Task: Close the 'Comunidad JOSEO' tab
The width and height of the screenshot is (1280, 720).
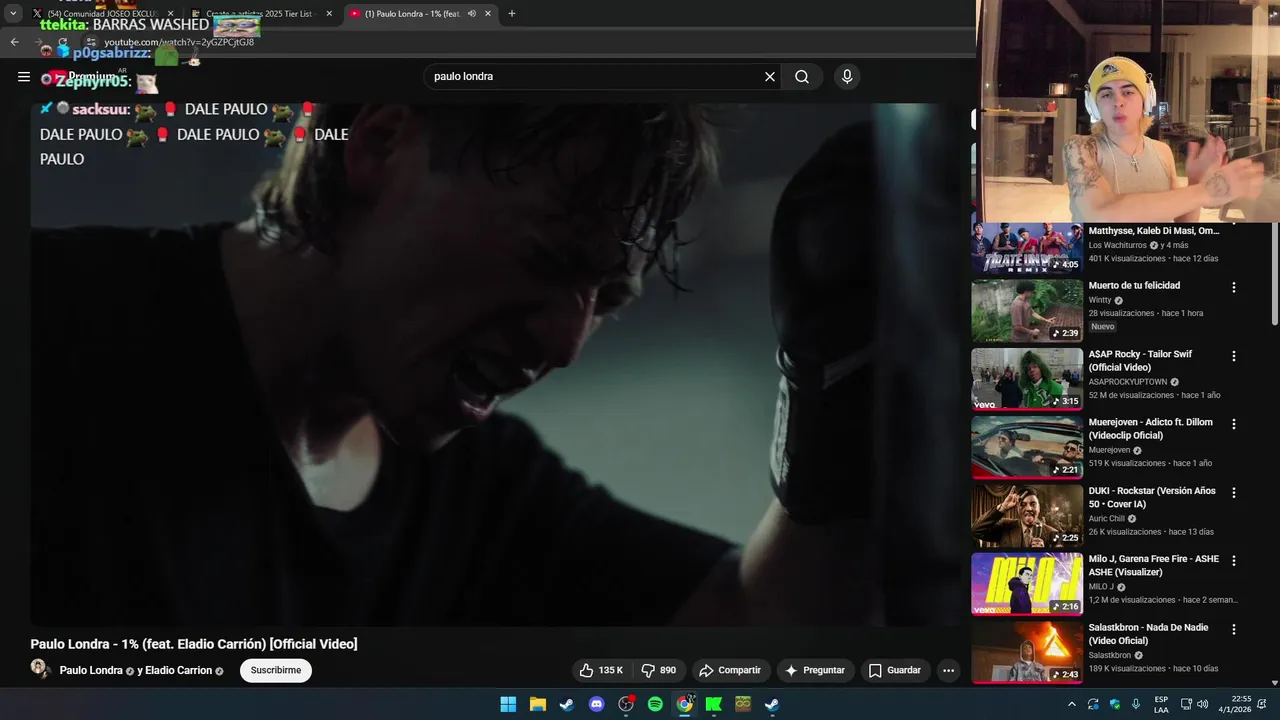Action: pyautogui.click(x=170, y=13)
